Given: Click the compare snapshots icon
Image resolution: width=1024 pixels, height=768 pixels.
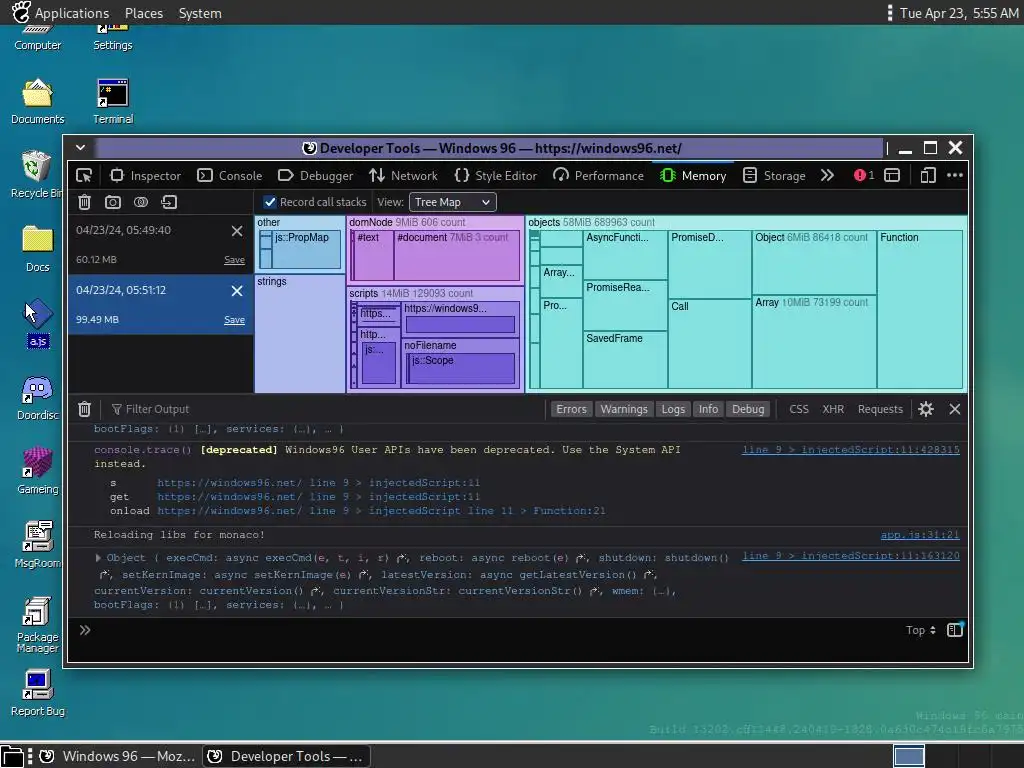Looking at the screenshot, I should [141, 202].
